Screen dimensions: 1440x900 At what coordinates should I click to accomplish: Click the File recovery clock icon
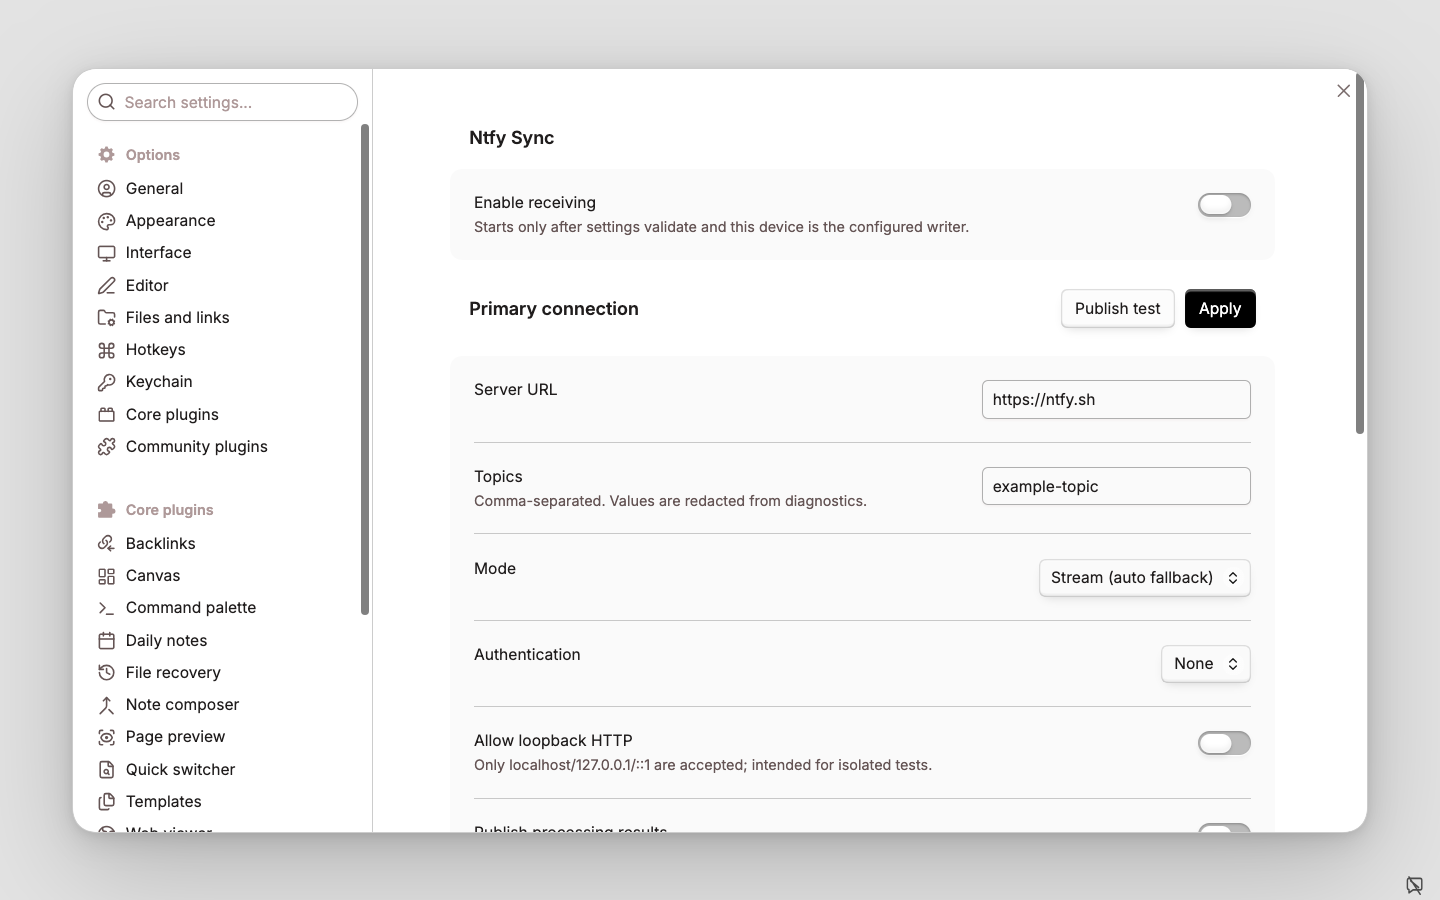point(107,673)
